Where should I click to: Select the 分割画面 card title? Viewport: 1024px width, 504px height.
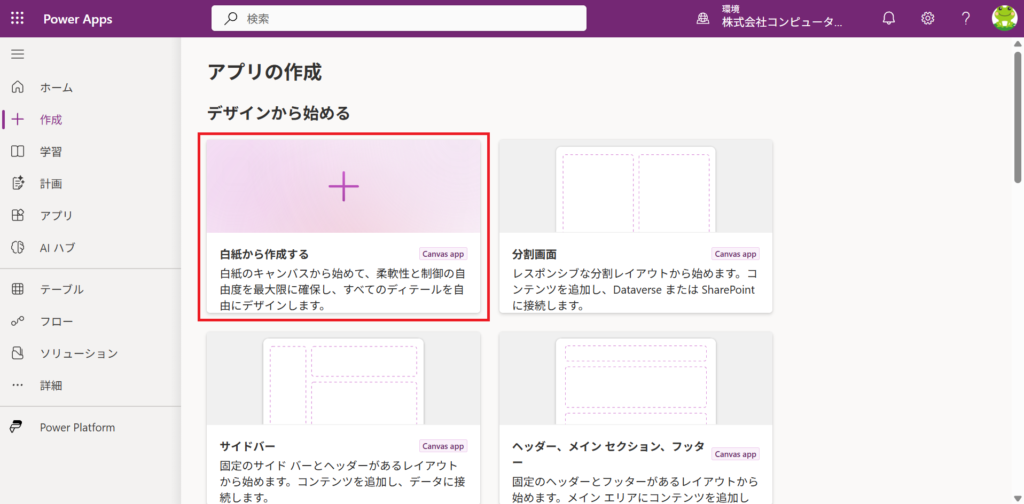[535, 254]
